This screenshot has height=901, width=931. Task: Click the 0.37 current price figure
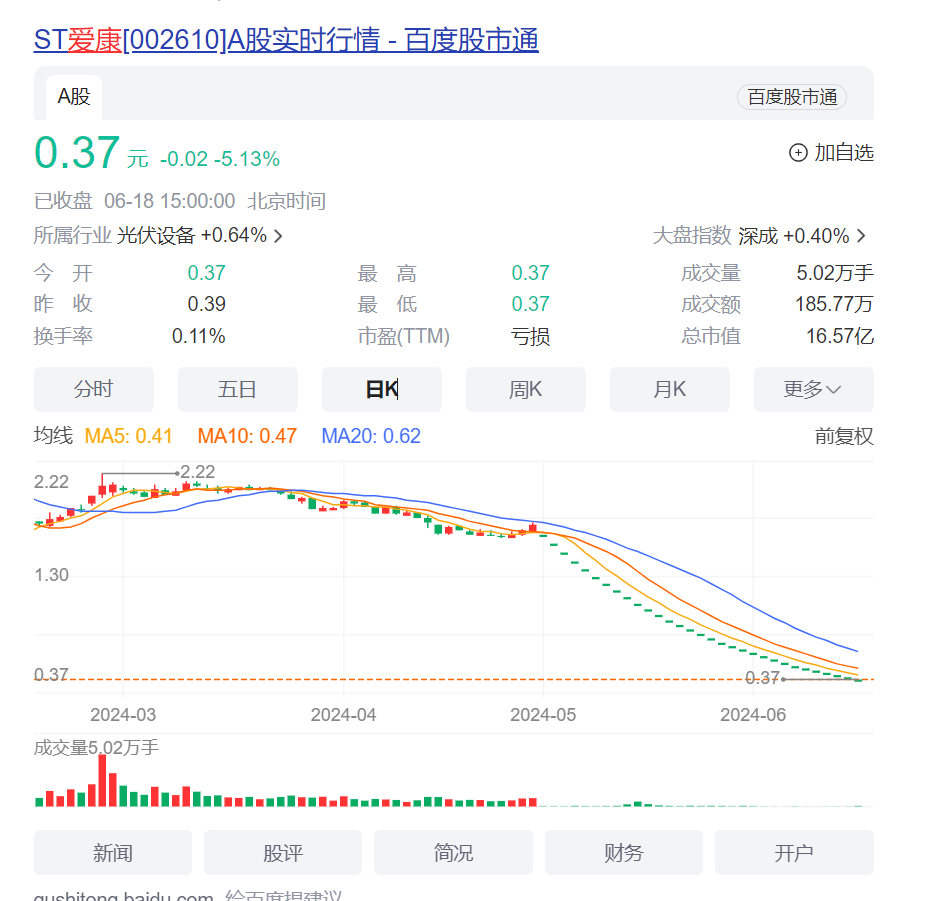point(77,153)
